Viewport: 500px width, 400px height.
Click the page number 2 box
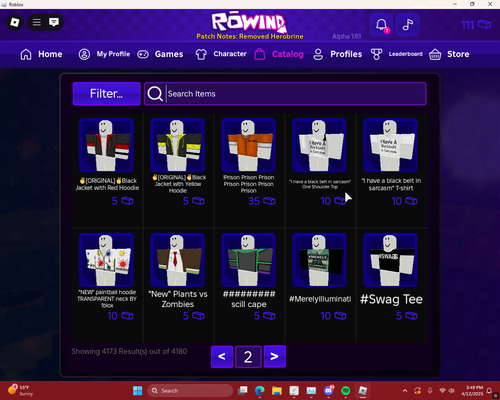(x=248, y=357)
